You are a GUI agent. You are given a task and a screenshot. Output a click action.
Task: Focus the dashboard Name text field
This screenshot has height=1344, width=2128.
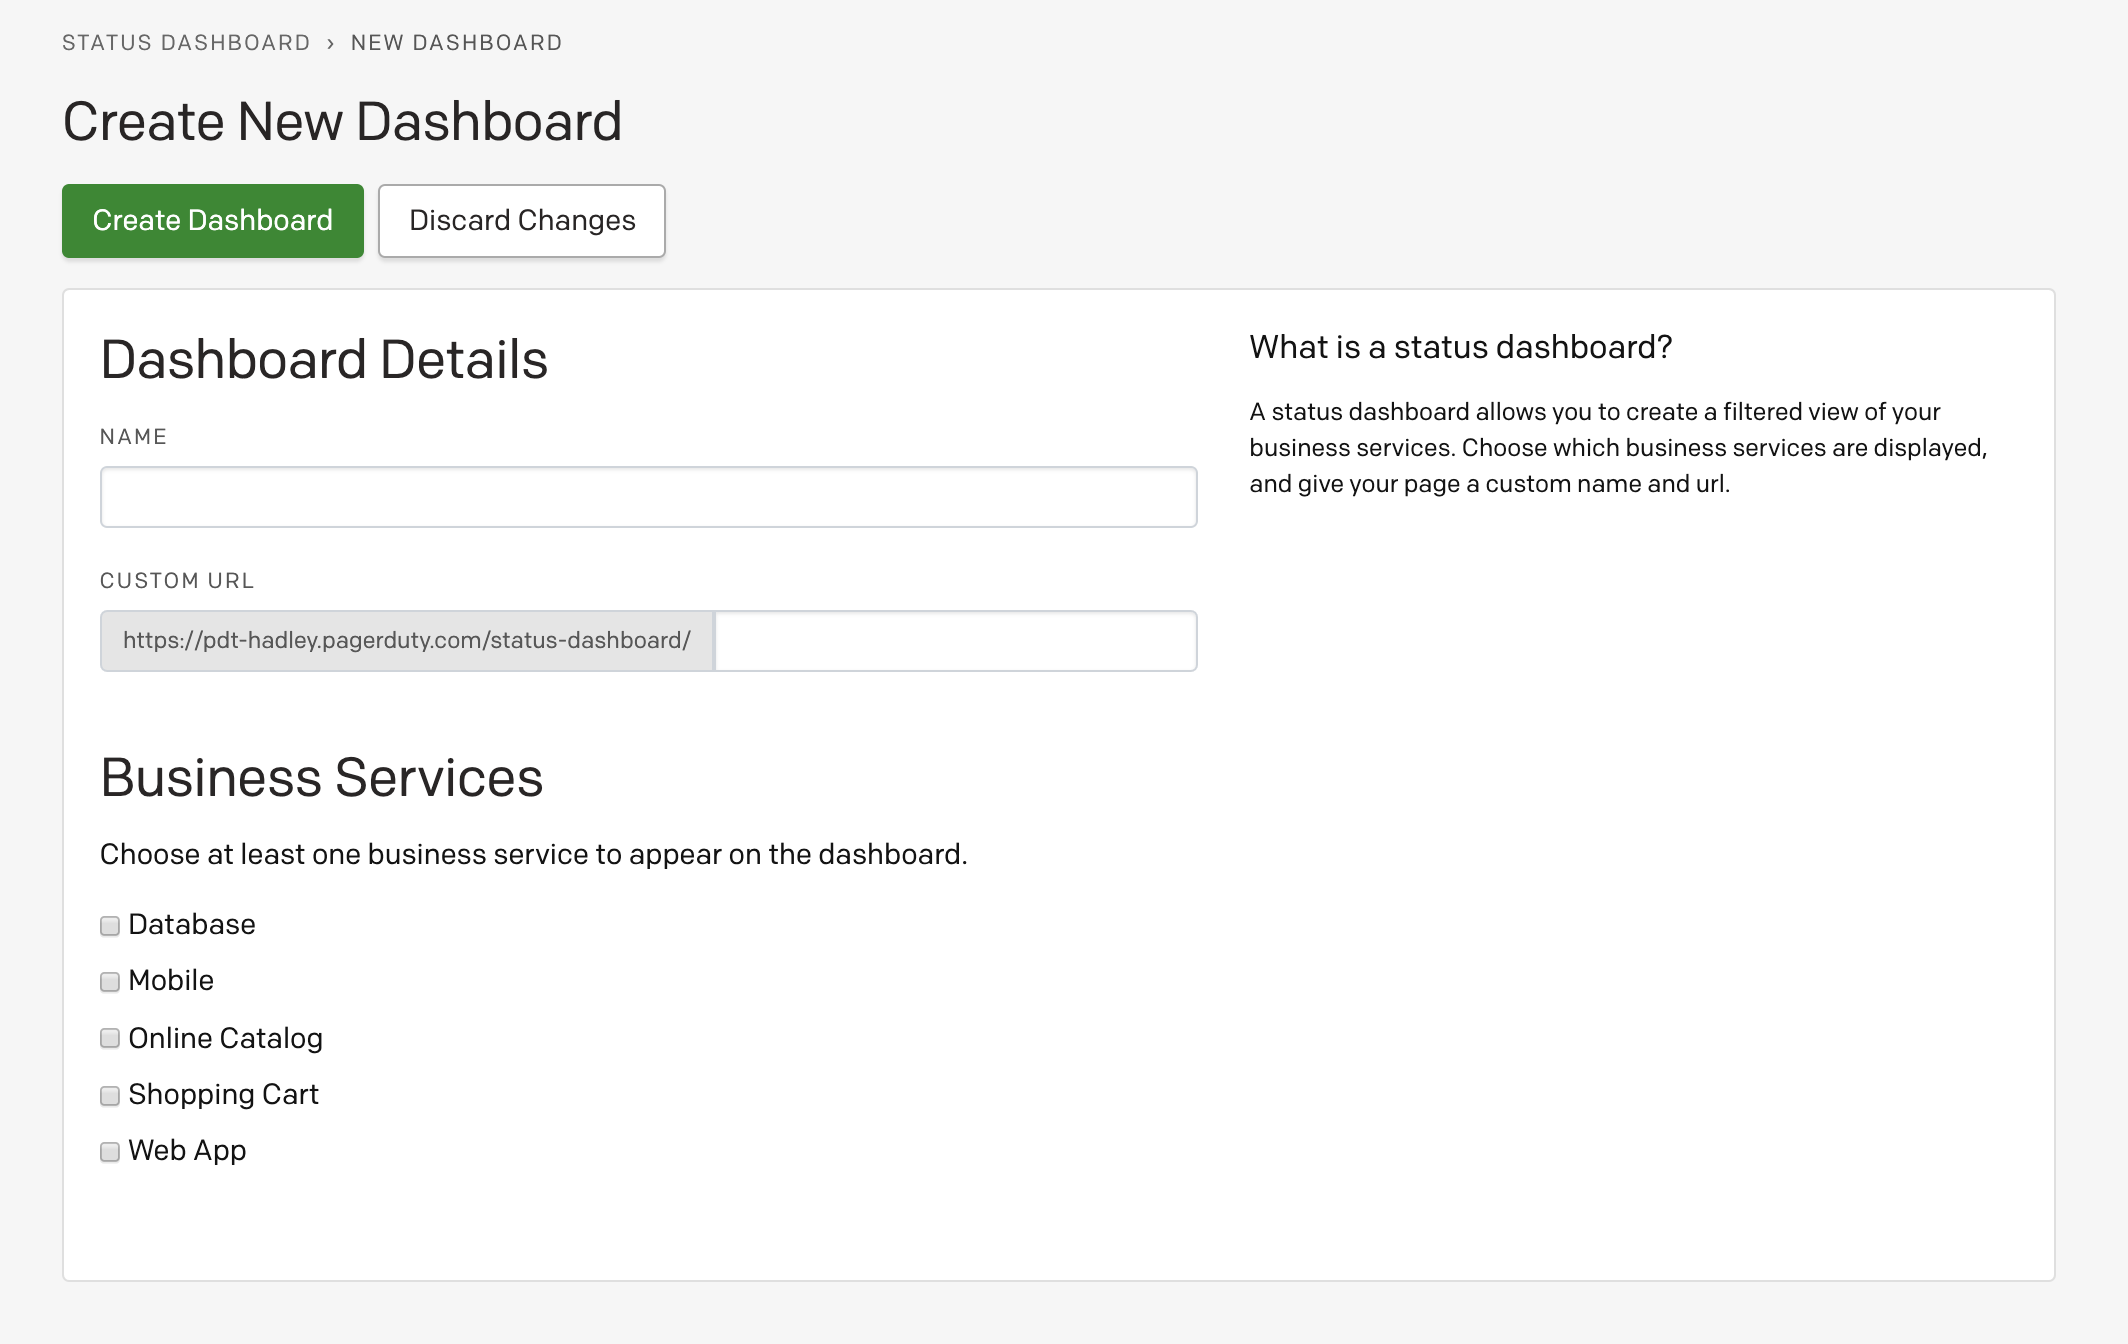(648, 497)
